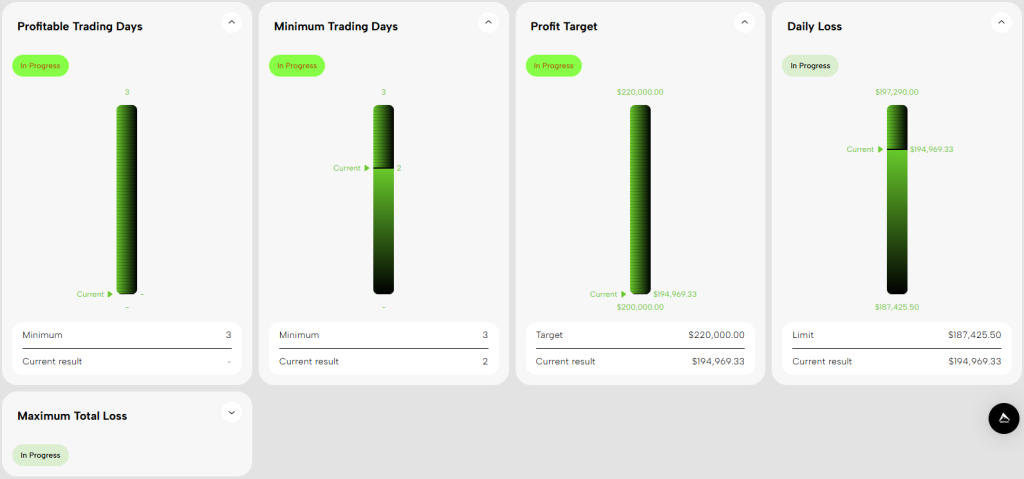Click In Progress badge in Minimum Trading Days
The height and width of the screenshot is (479, 1024).
297,66
